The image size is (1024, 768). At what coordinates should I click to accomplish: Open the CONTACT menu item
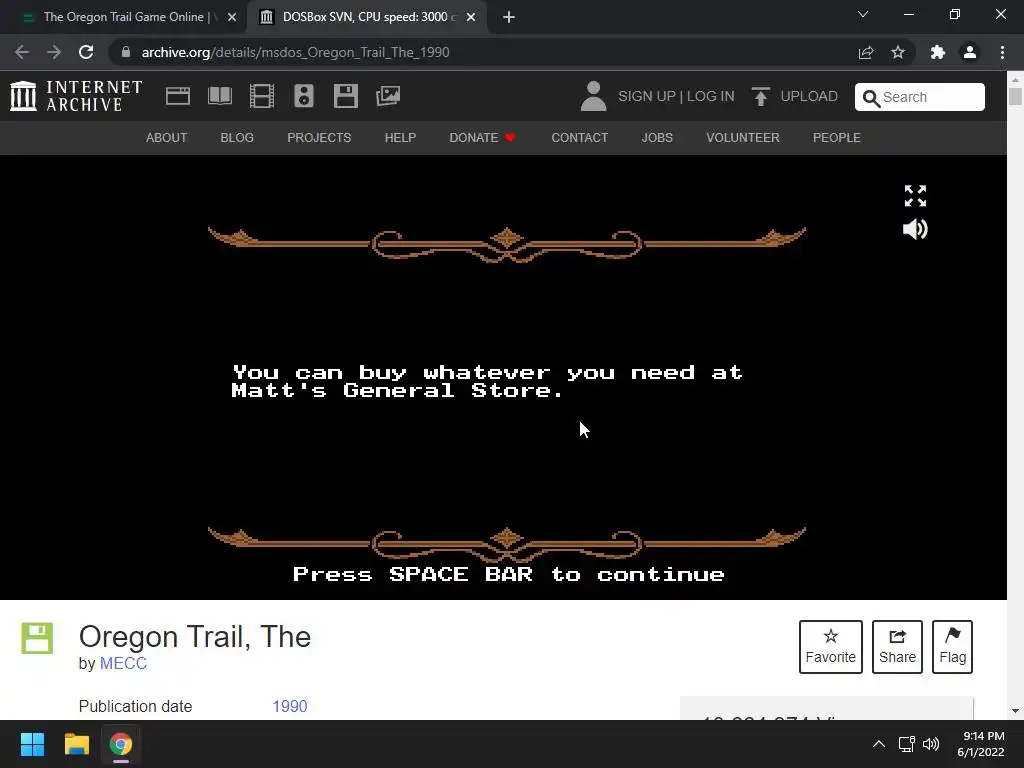[579, 138]
